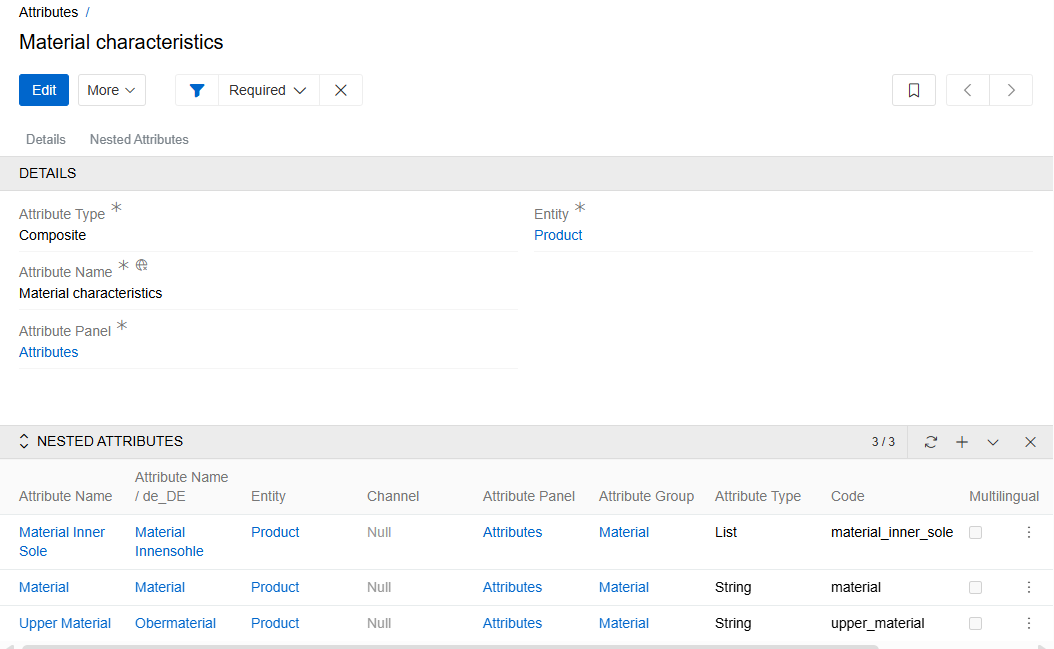Enable Multilingual for the Material row

(975, 587)
